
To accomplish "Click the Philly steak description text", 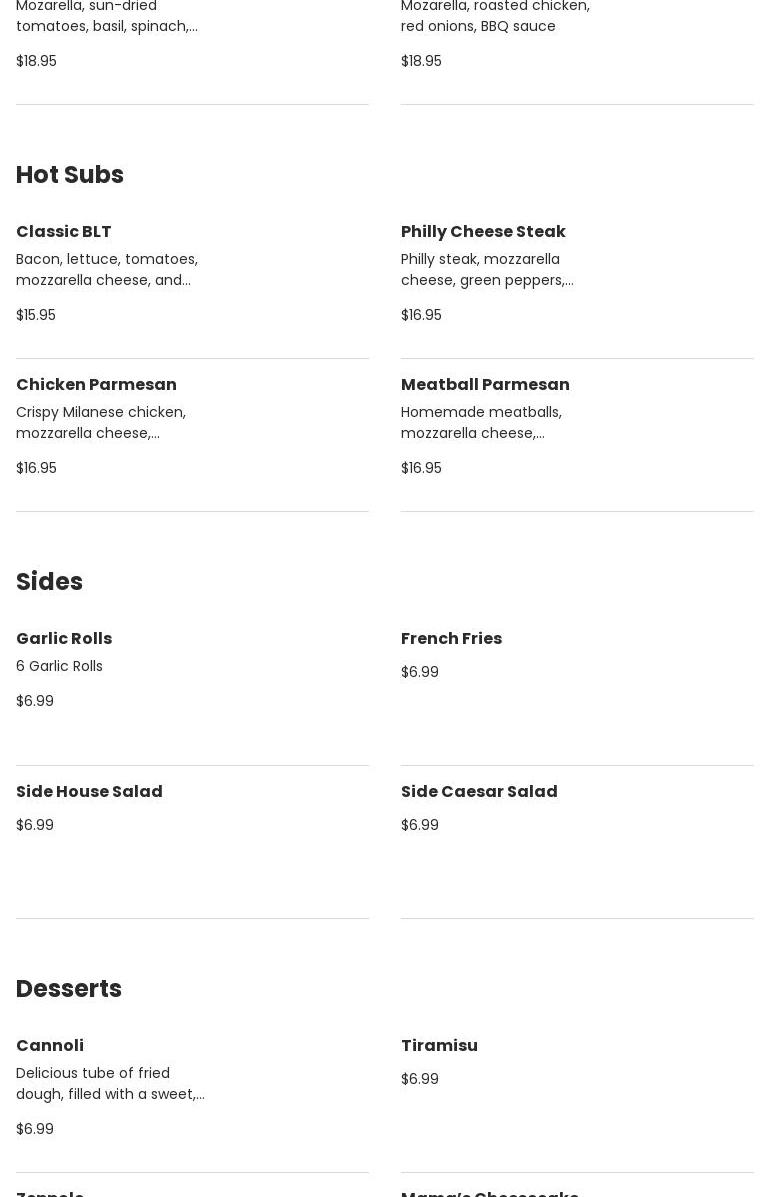I will (x=487, y=269).
